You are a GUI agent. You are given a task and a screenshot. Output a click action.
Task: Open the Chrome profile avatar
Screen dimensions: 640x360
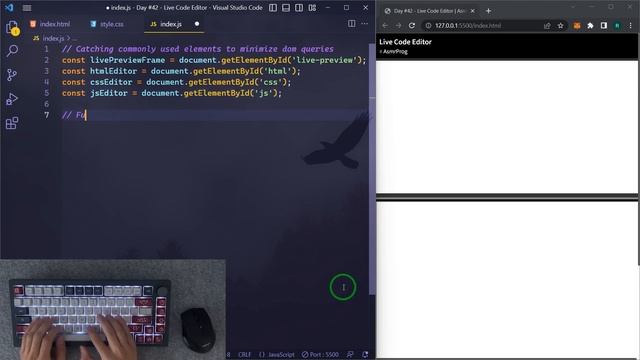click(617, 25)
